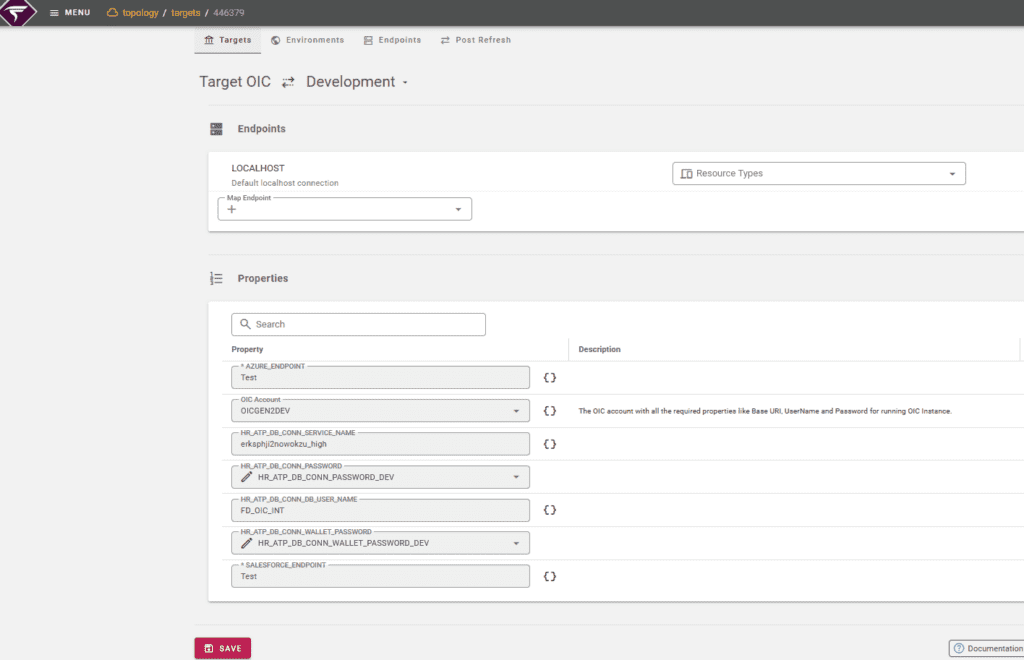Screen dimensions: 1024x660
Task: Expand the Development environment dropdown
Action: [357, 82]
